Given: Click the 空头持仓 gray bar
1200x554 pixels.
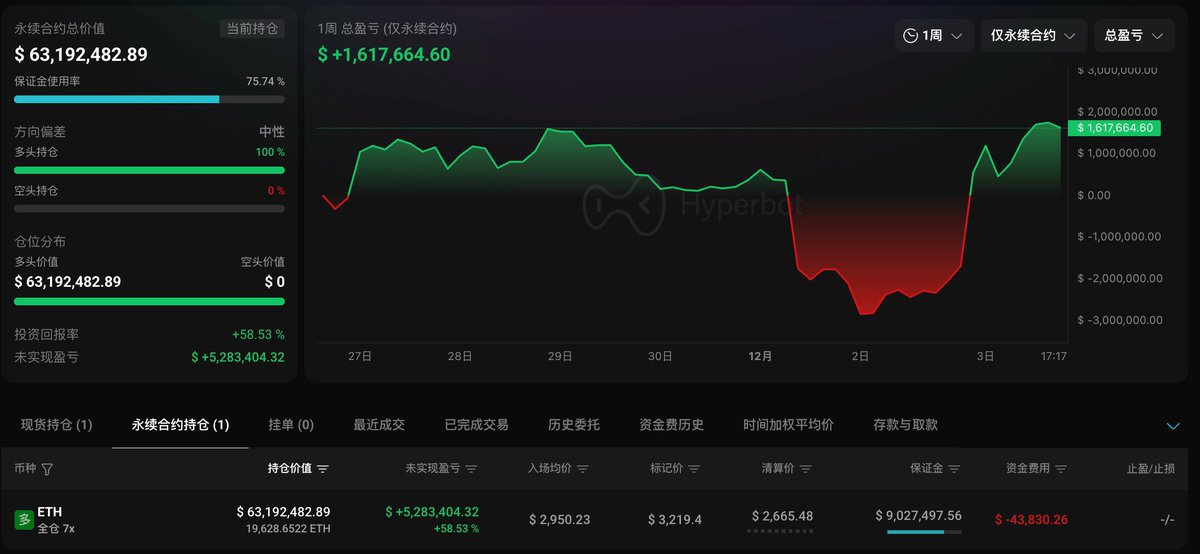Looking at the screenshot, I should [149, 209].
